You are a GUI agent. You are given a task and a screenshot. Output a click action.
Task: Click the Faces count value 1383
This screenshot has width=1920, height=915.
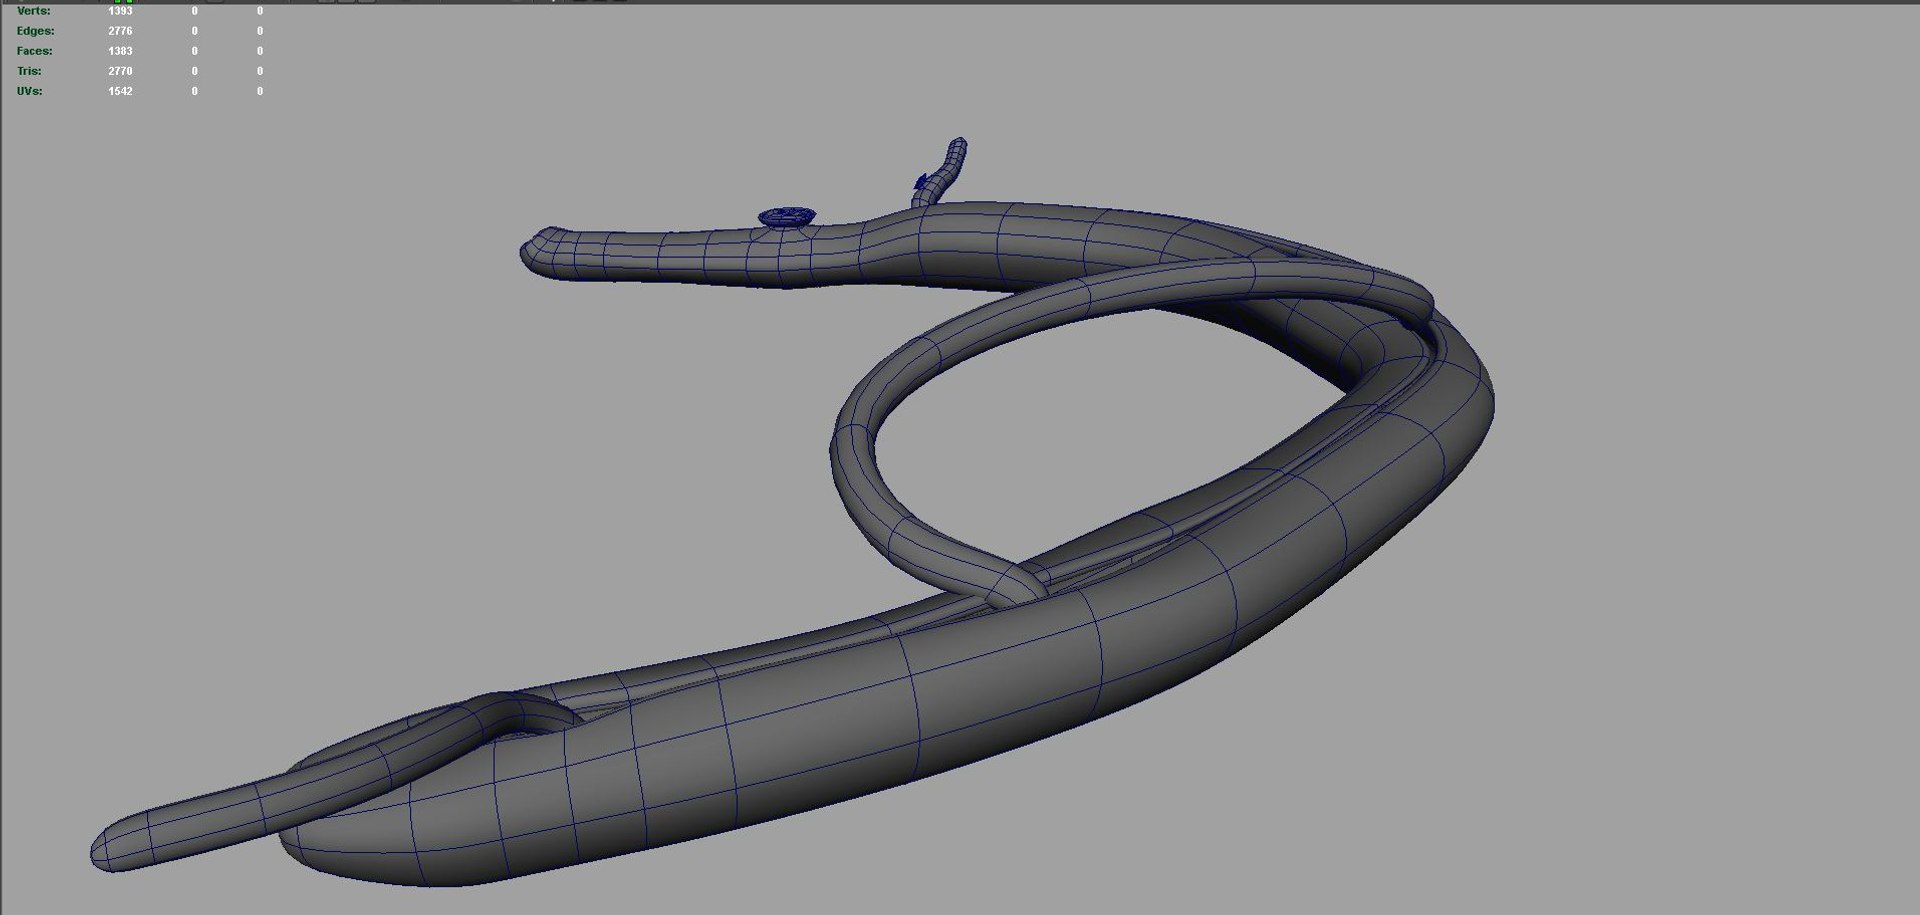click(x=120, y=51)
